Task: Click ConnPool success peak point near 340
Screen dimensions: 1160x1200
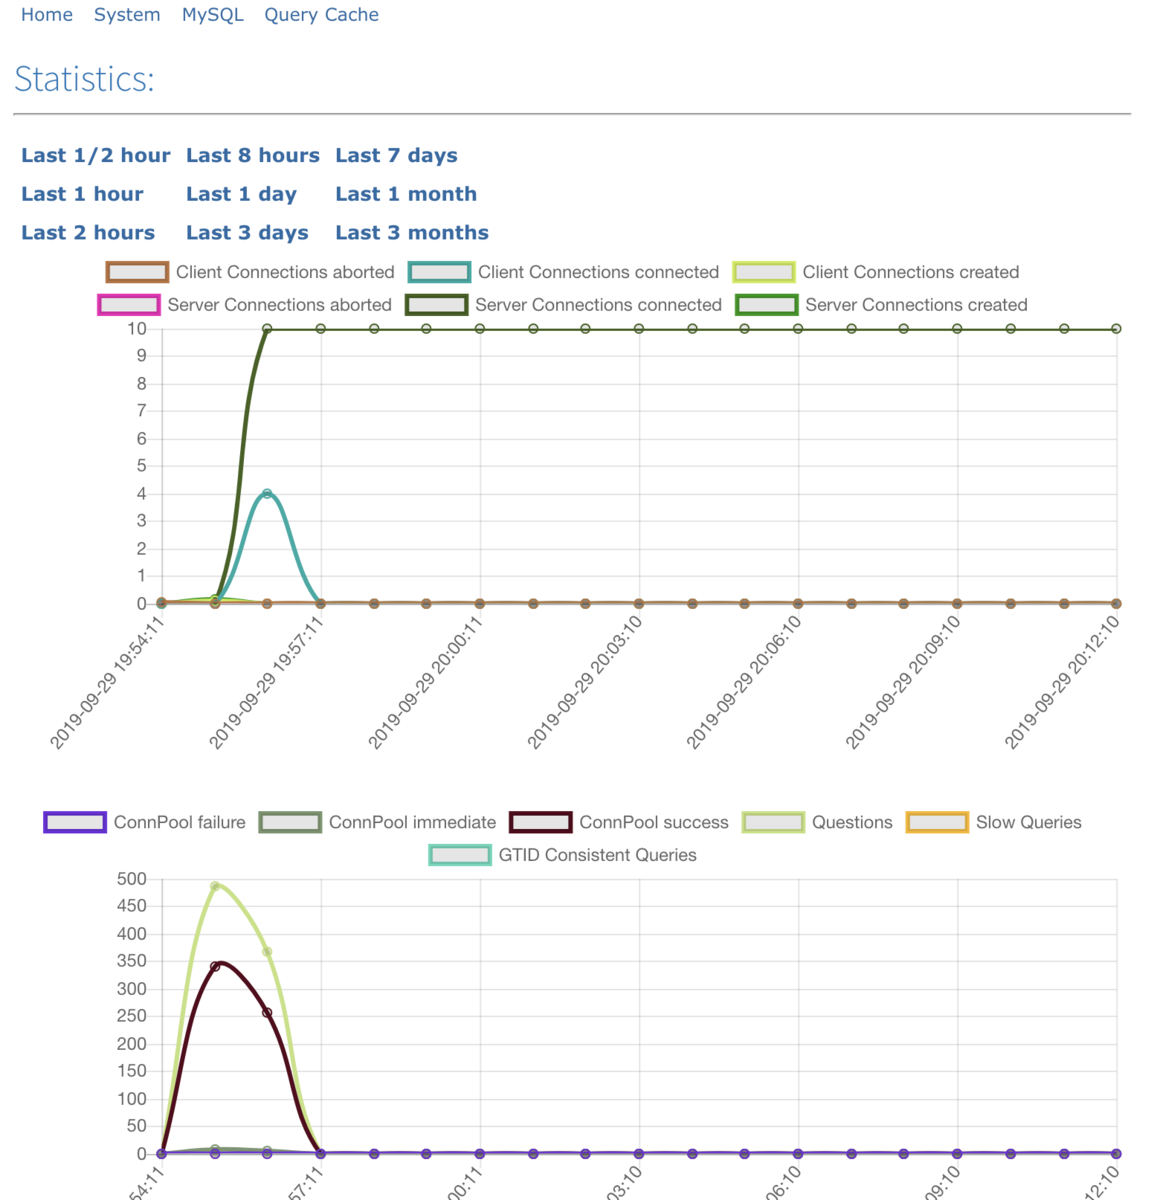Action: 215,966
